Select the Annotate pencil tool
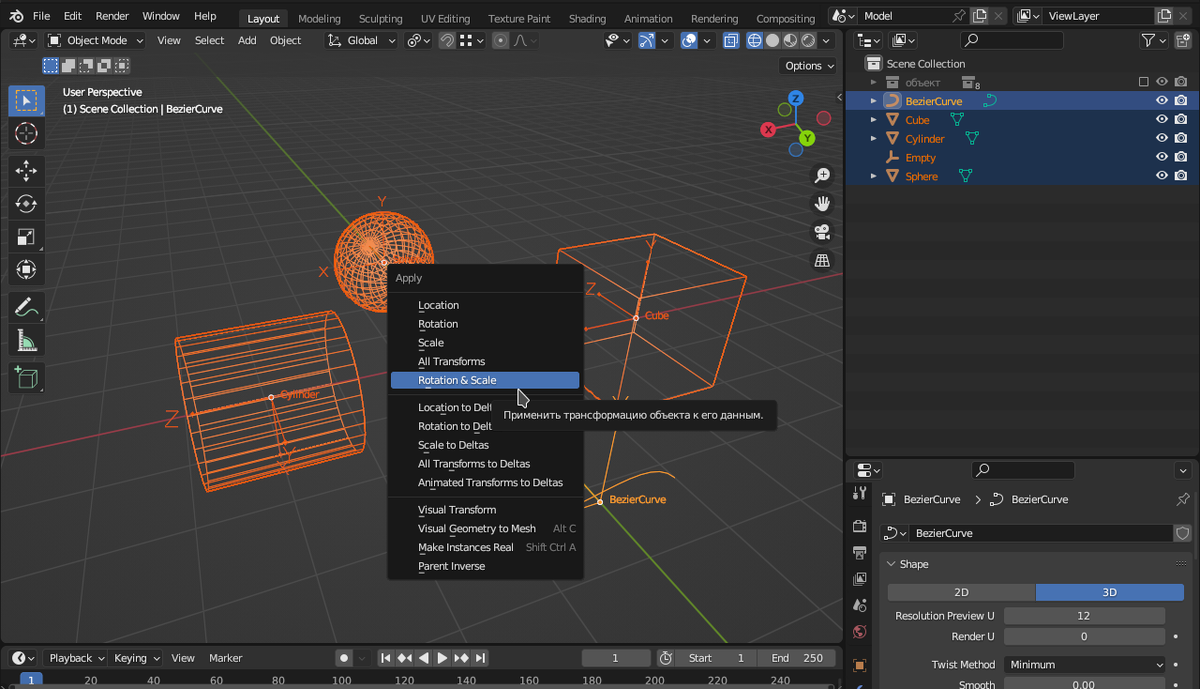The height and width of the screenshot is (689, 1200). tap(27, 307)
